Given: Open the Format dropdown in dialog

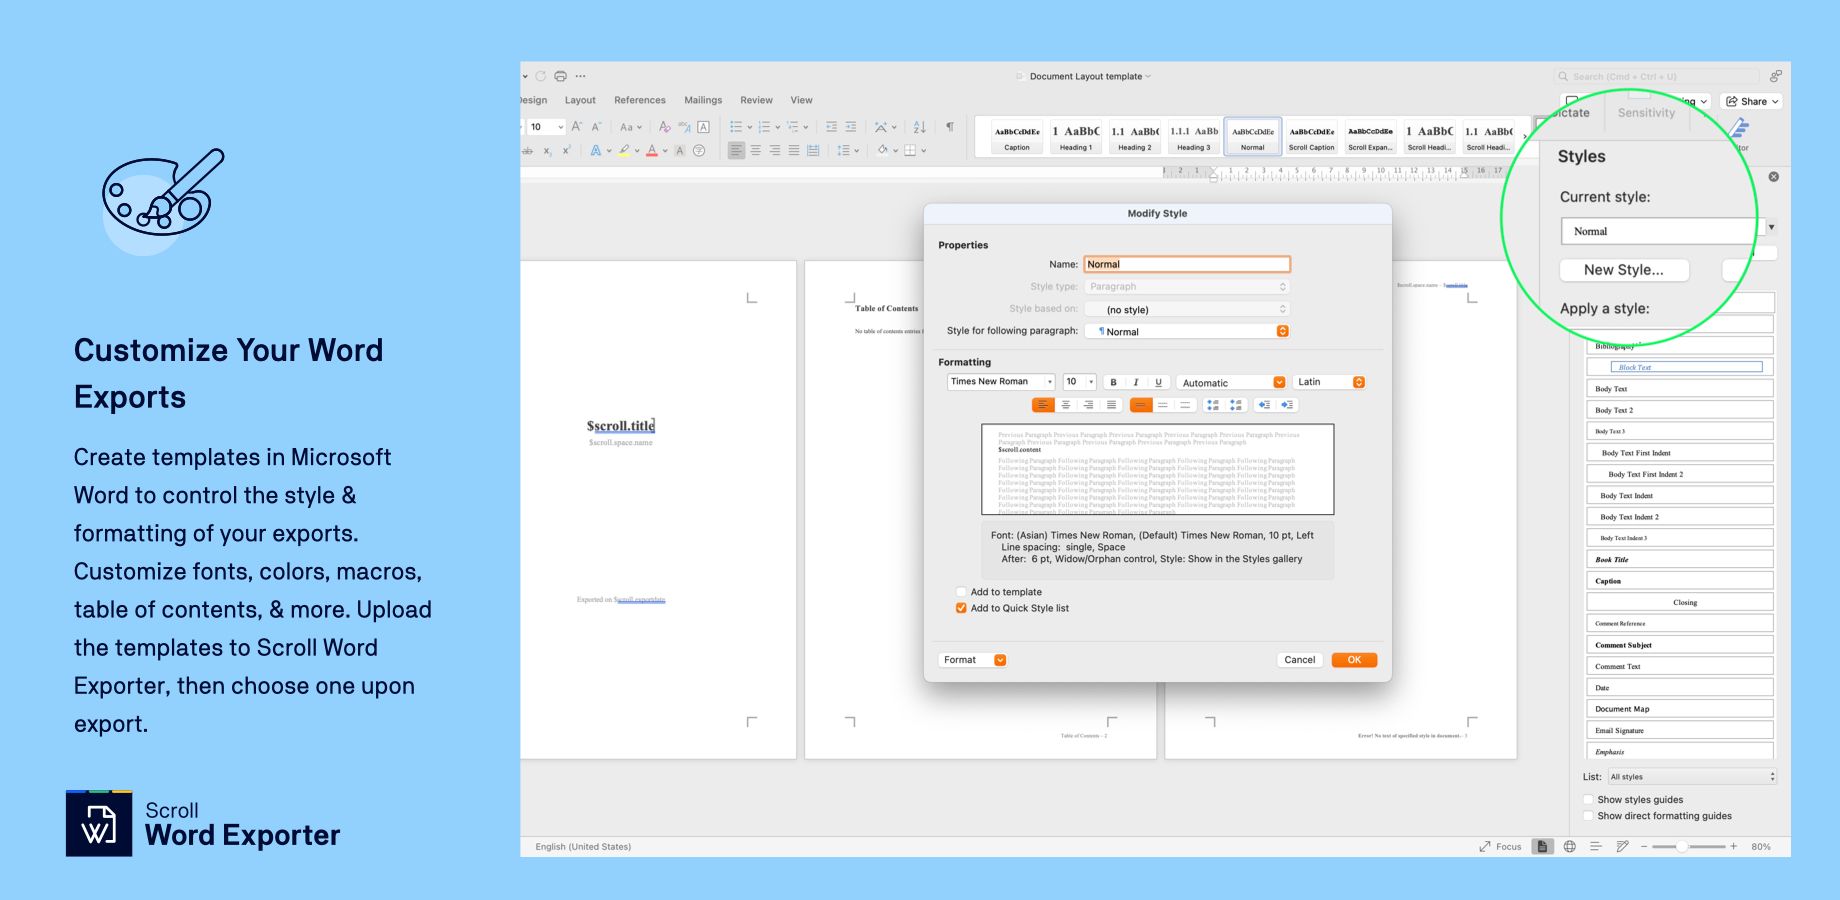Looking at the screenshot, I should coord(973,660).
